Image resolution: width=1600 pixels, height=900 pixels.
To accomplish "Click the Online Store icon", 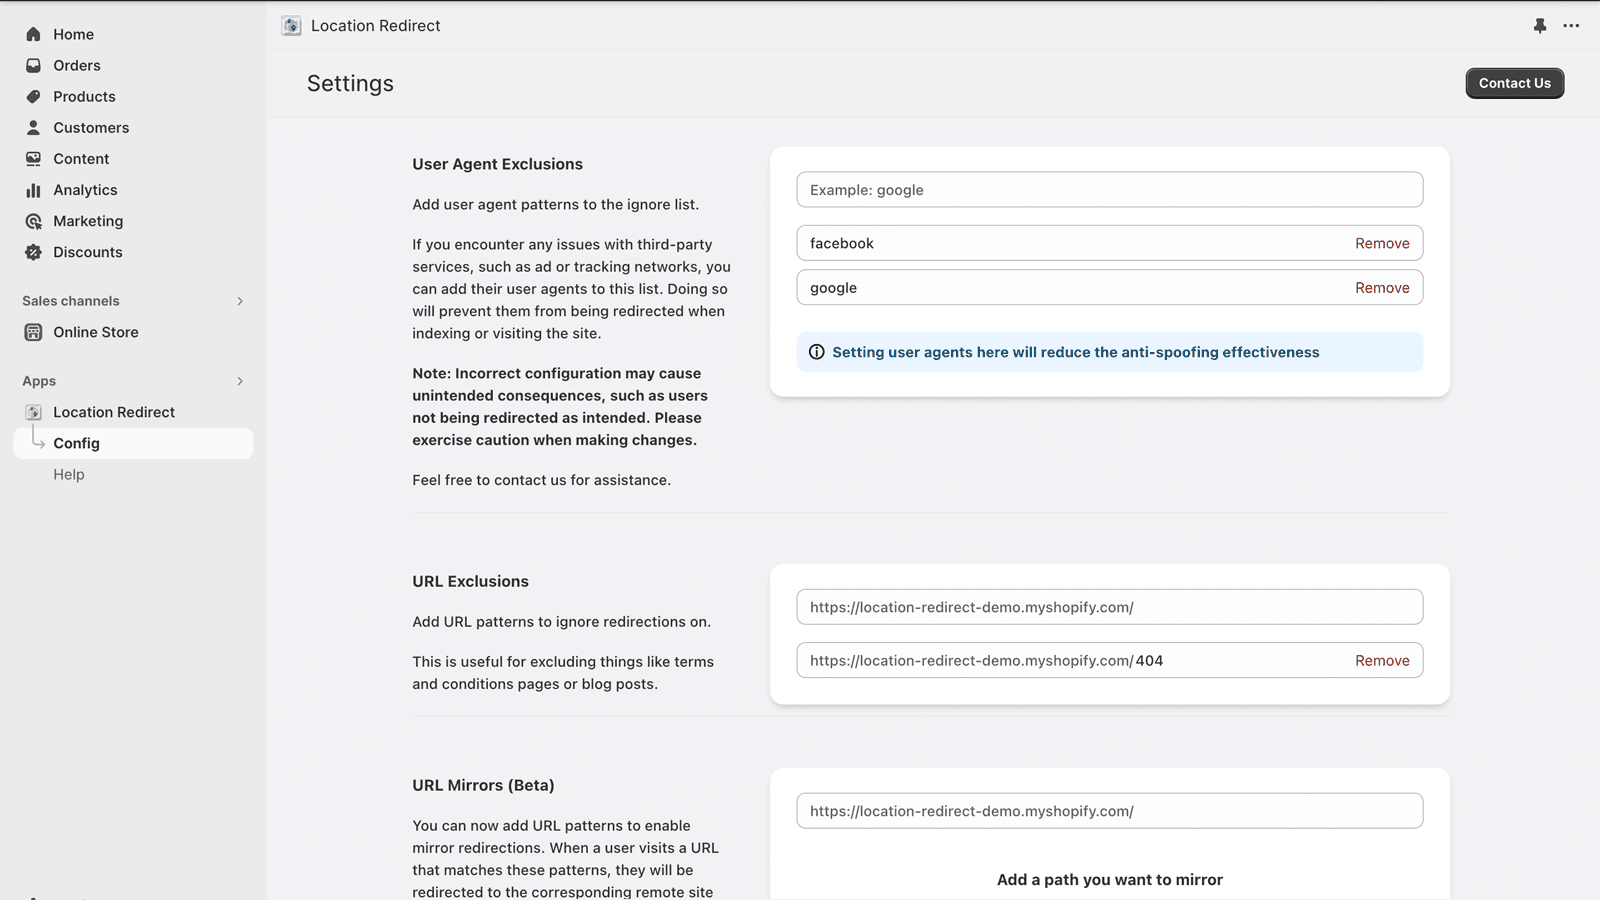I will (33, 332).
